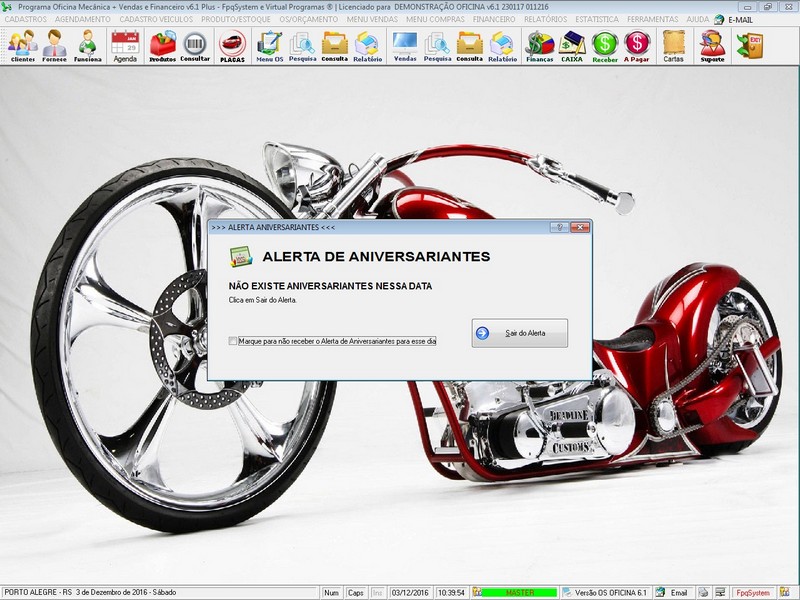Open the CADASTRO VEICULOS menu

156,19
